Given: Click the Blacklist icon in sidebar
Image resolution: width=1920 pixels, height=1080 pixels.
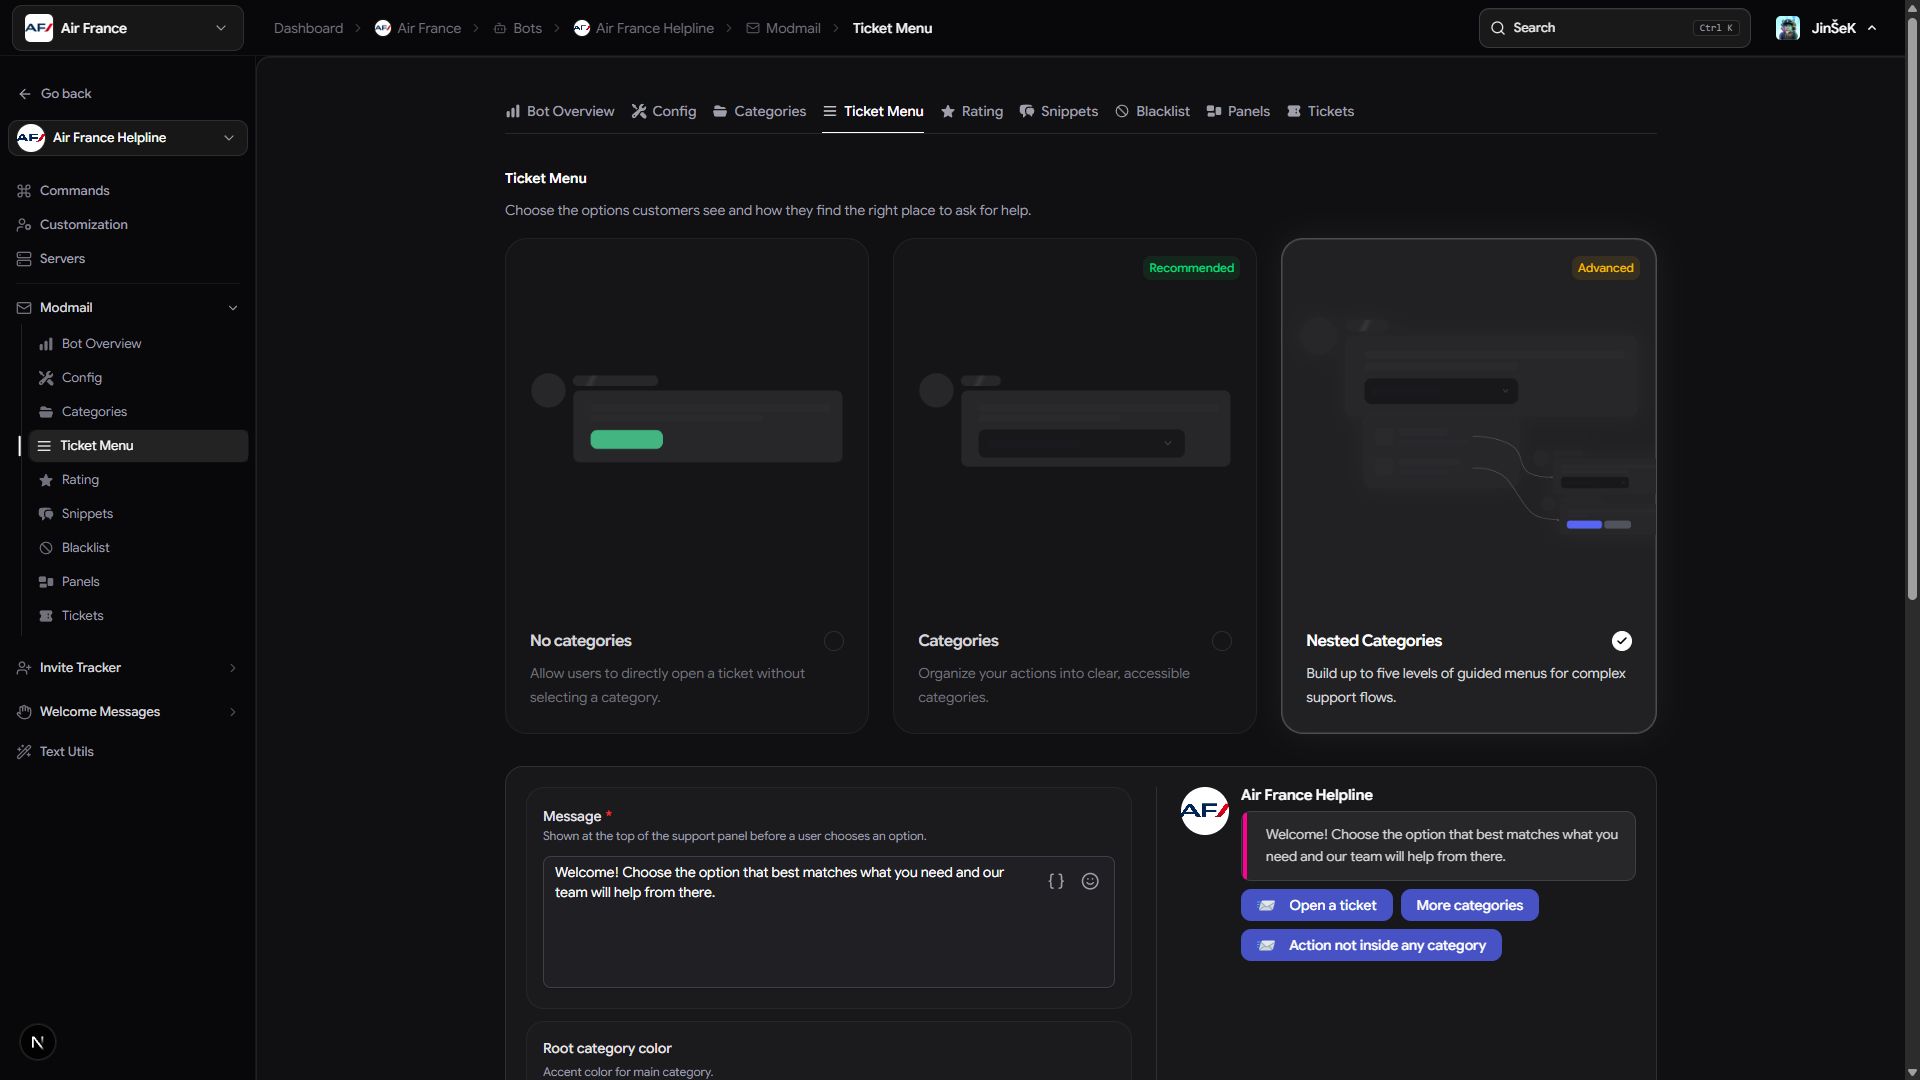Looking at the screenshot, I should [x=46, y=548].
